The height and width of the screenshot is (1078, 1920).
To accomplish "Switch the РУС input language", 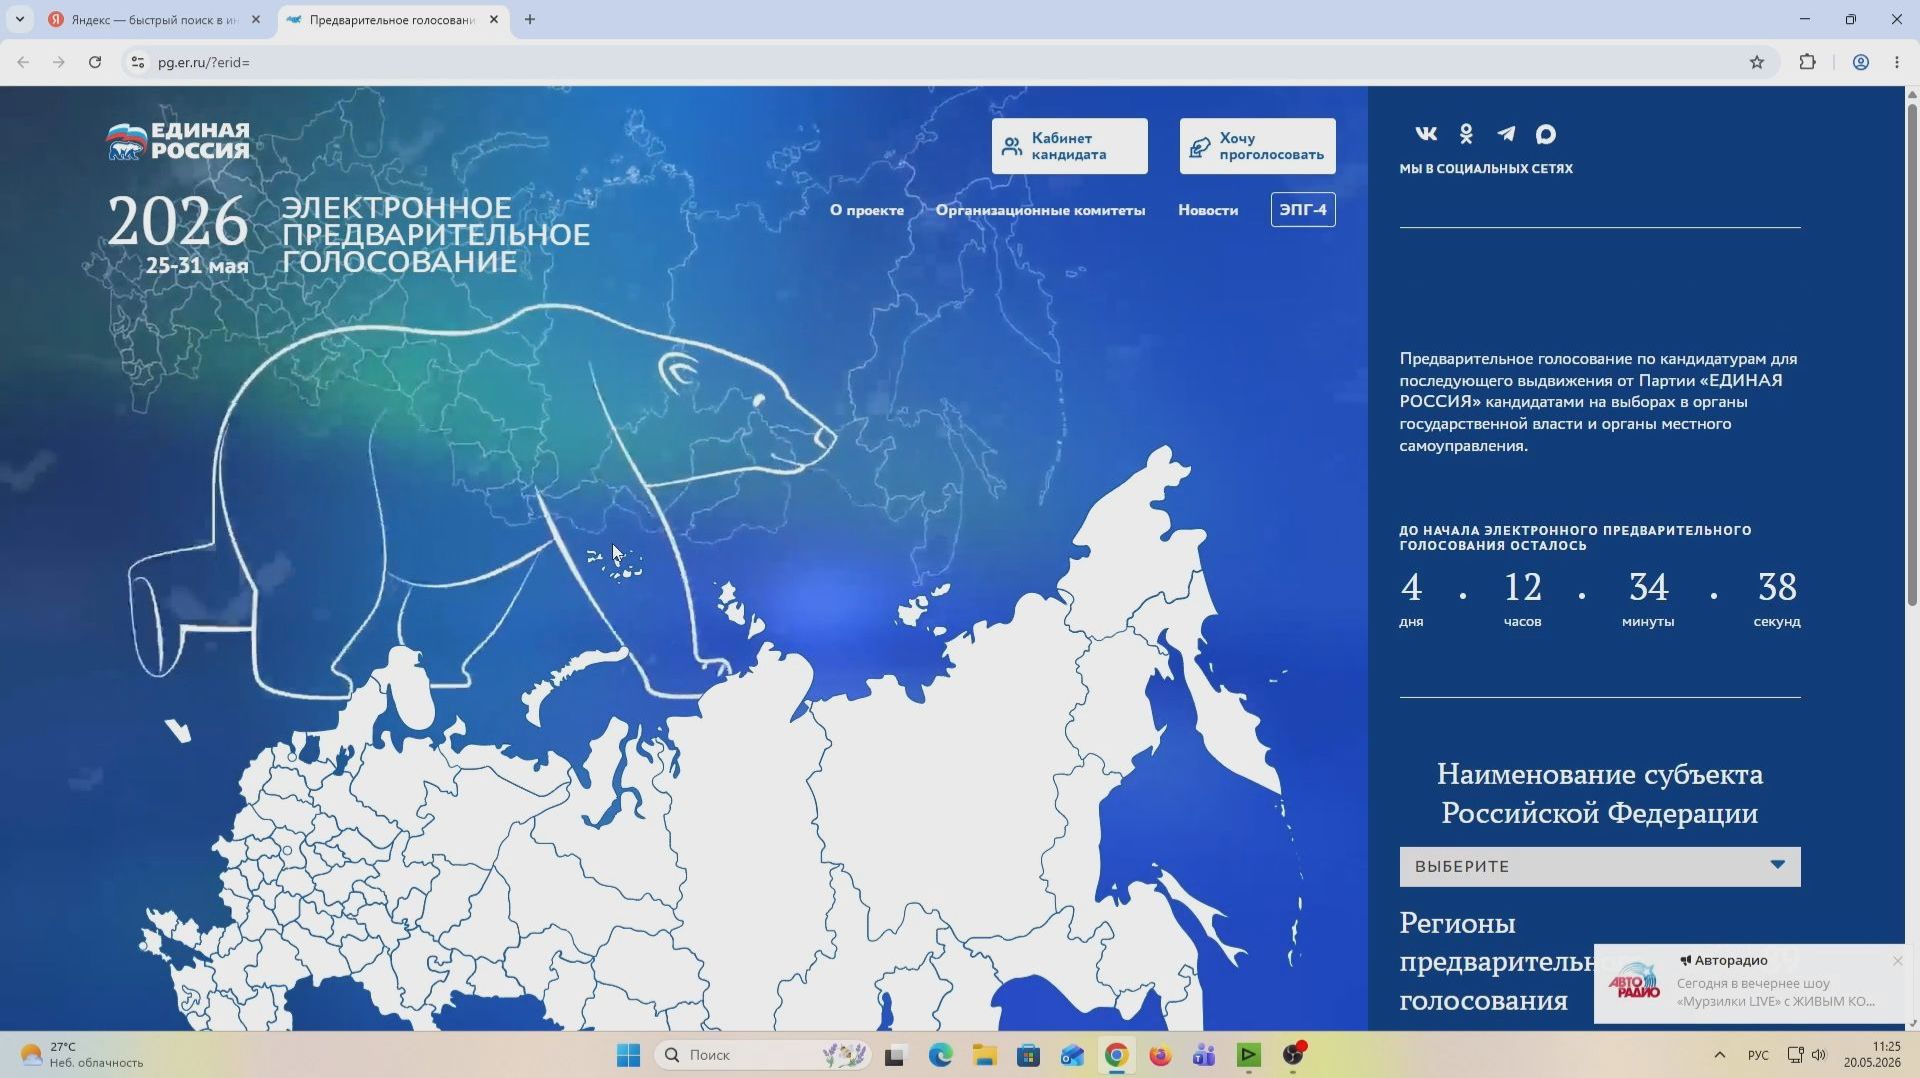I will tap(1758, 1055).
